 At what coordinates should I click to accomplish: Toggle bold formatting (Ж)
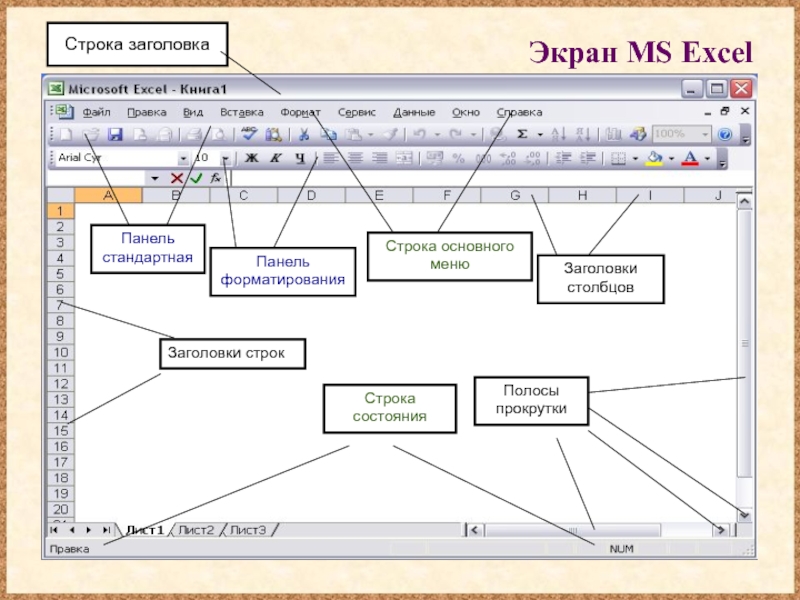pyautogui.click(x=252, y=158)
